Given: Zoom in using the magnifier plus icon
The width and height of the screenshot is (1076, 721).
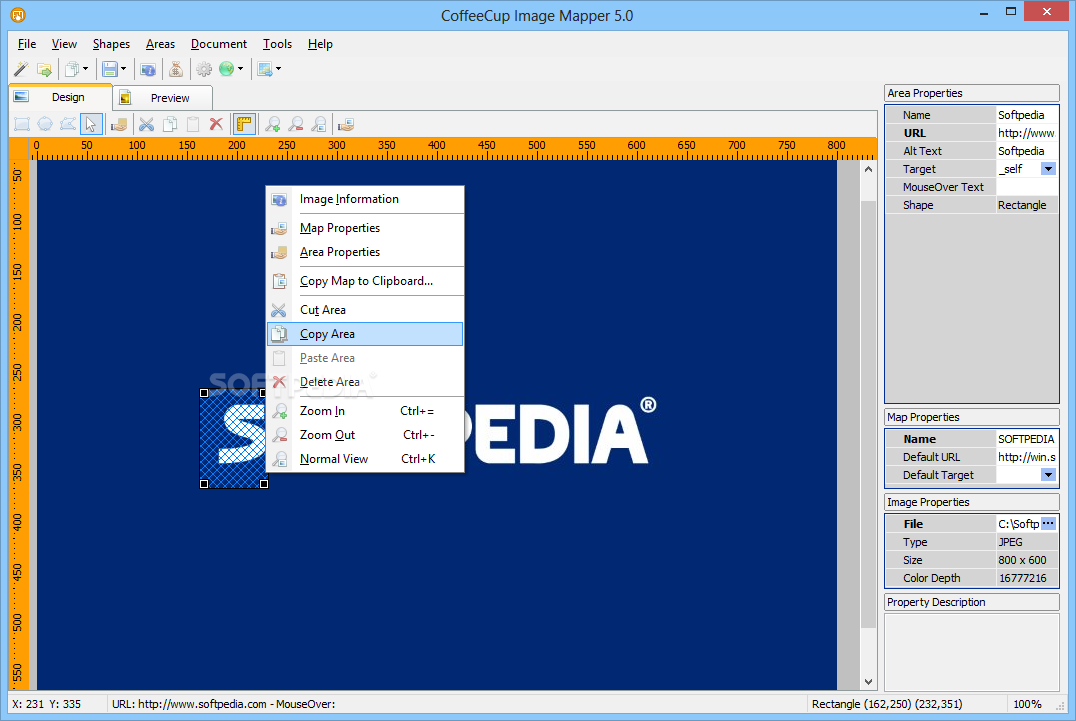Looking at the screenshot, I should pos(272,124).
